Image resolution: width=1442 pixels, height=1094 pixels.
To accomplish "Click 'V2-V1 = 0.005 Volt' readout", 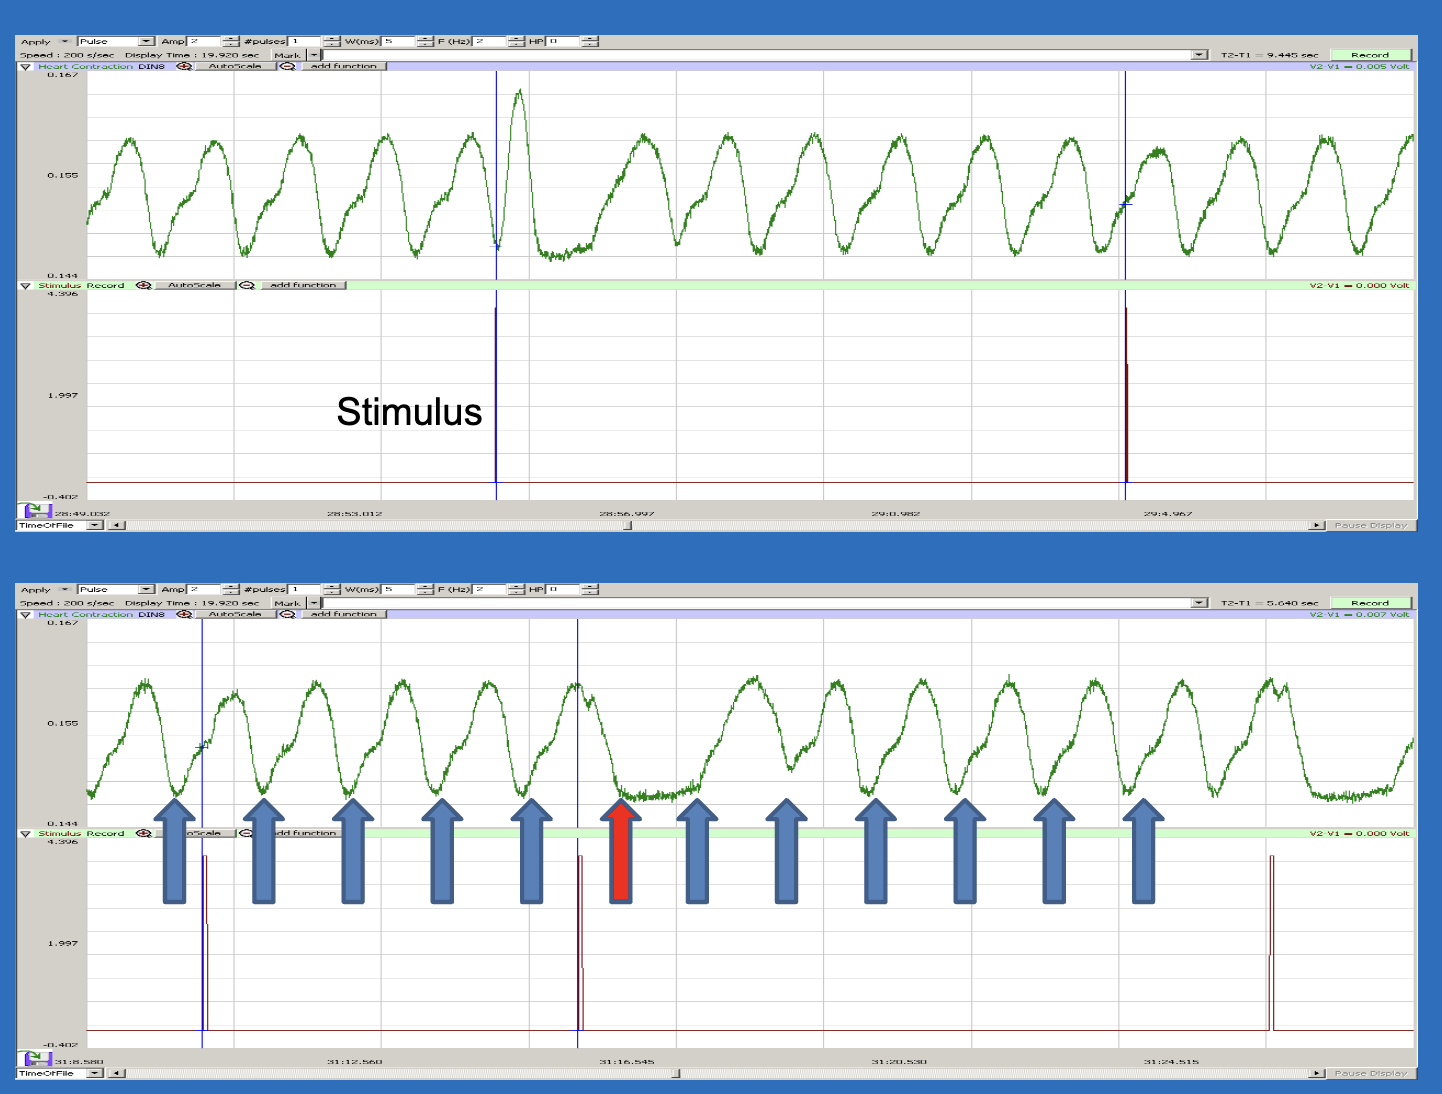I will tap(1360, 66).
